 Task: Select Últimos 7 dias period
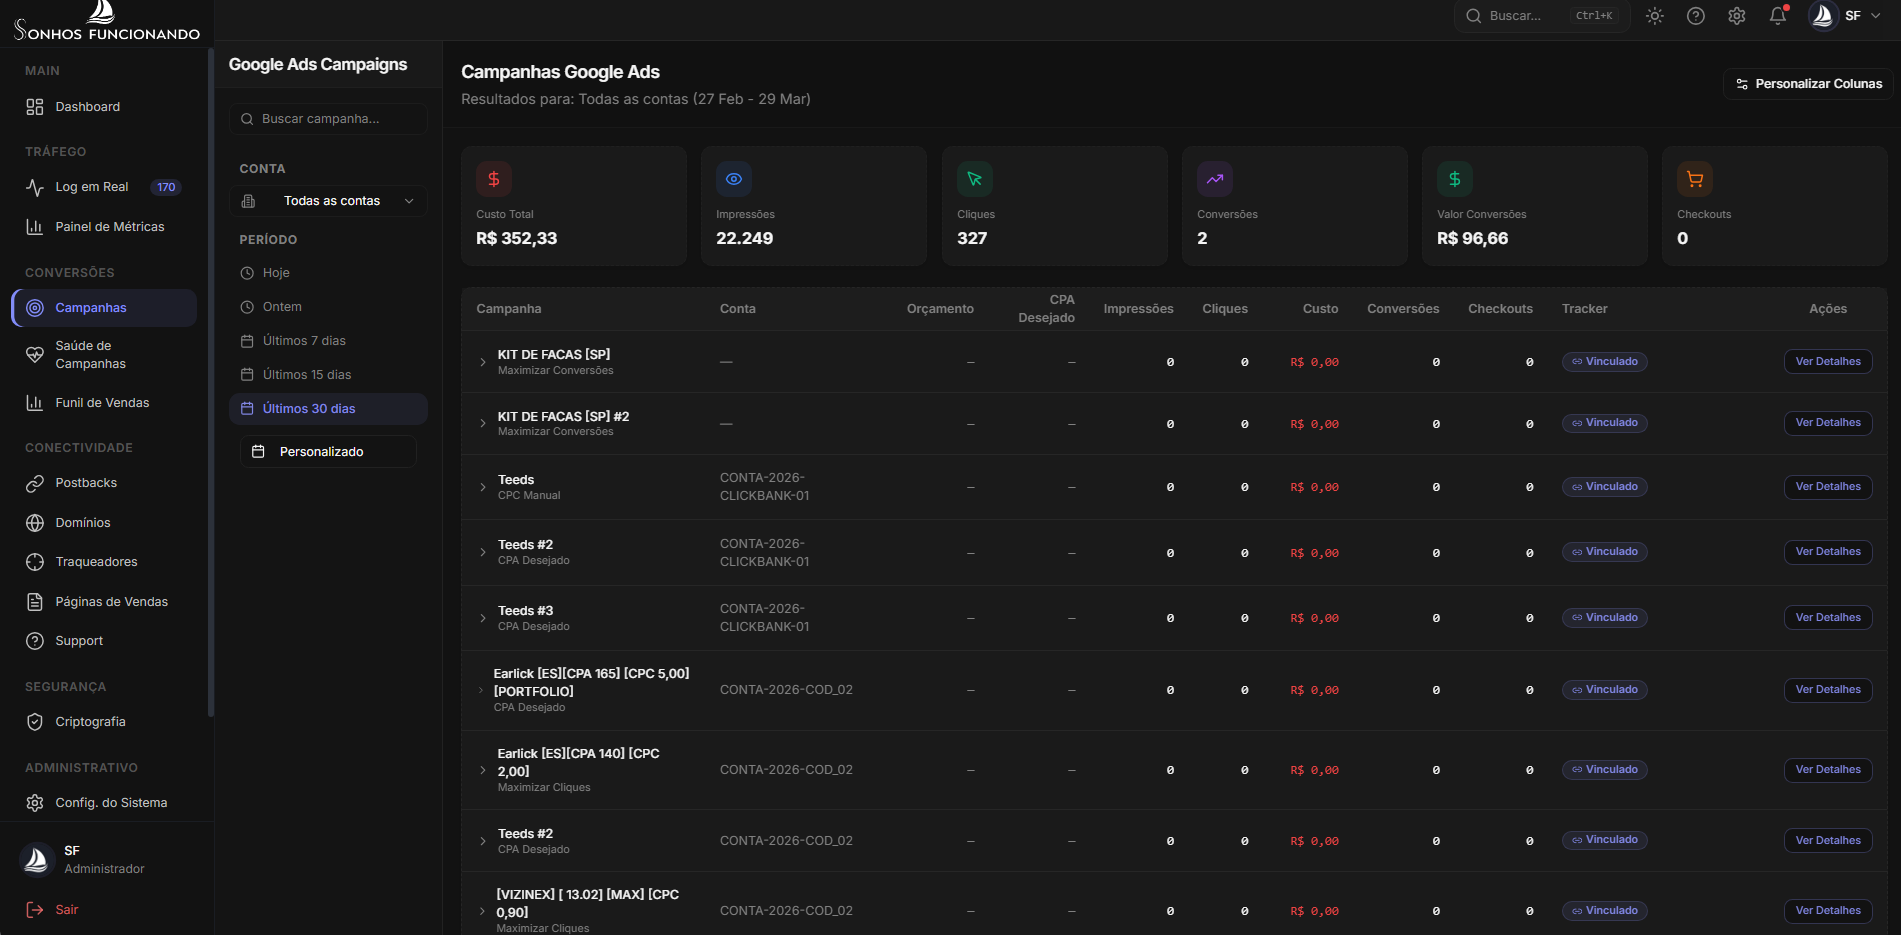pos(328,341)
